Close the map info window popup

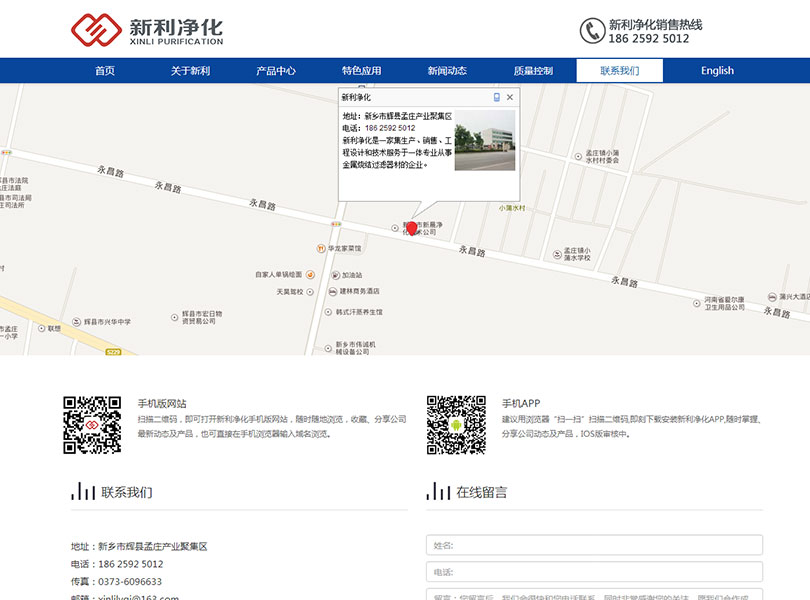point(510,97)
